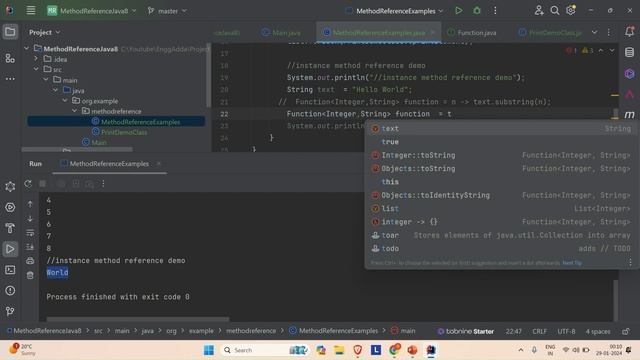Expand the MethodReferenceJava8 project dropdown
Viewport: 640px width, 360px height.
(91, 11)
